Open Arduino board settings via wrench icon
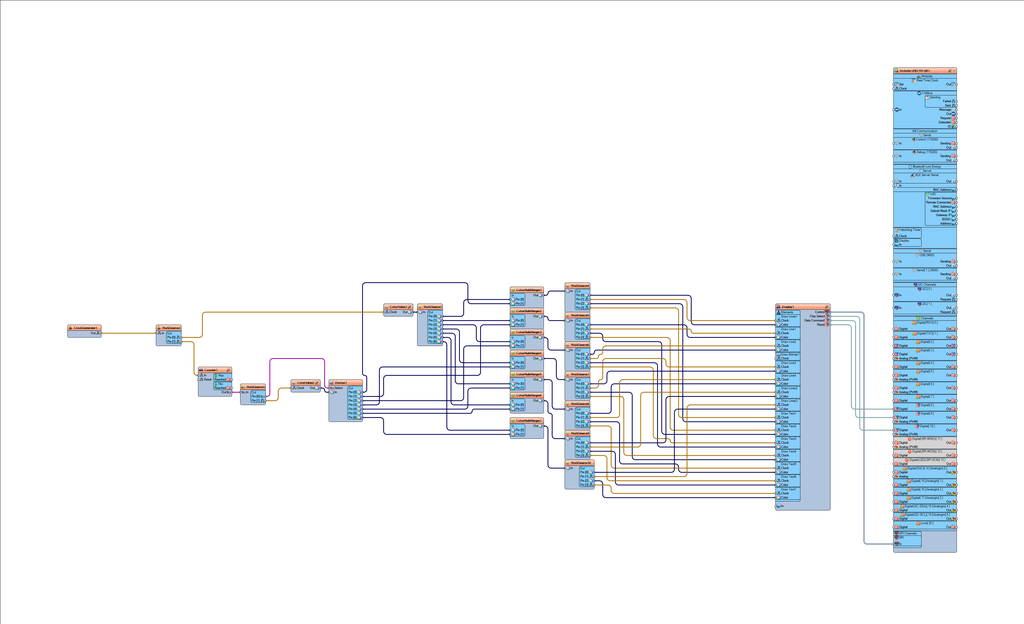The height and width of the screenshot is (624, 1024). [950, 70]
